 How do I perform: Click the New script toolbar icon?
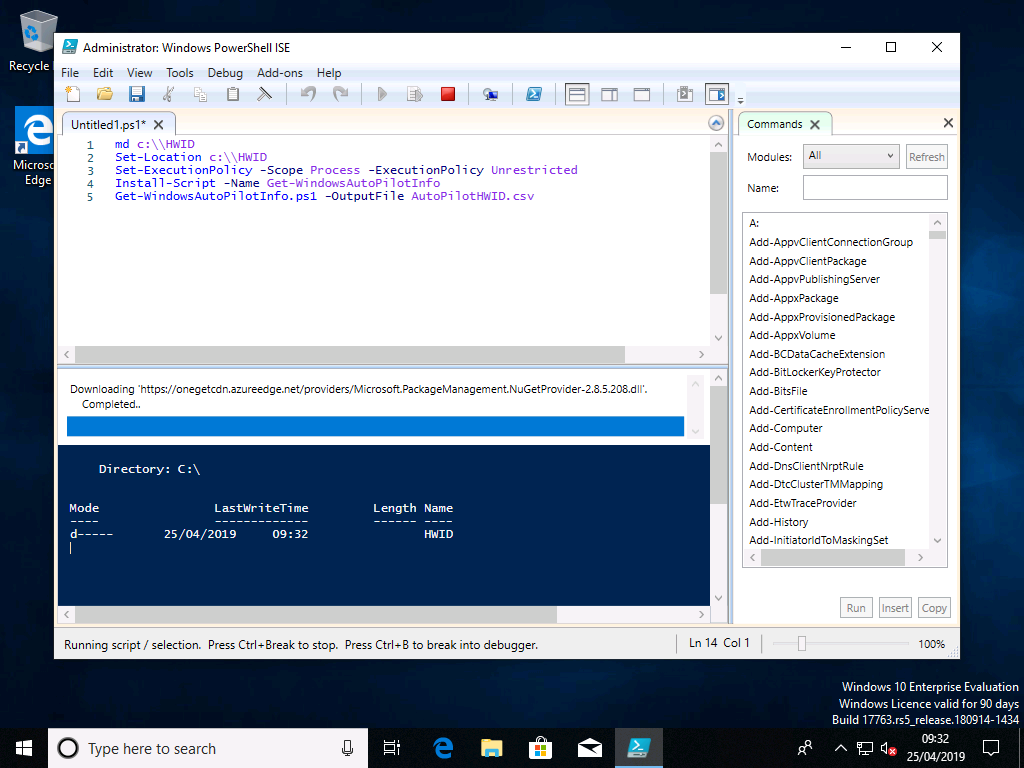(73, 94)
